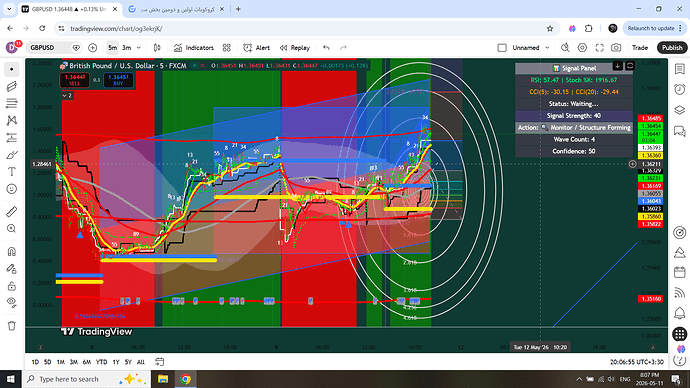Open the news feed icon in right sidebar

(679, 293)
